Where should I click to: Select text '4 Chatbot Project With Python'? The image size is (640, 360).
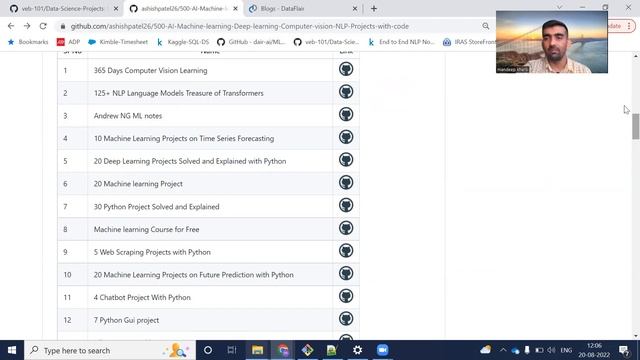[x=142, y=298]
